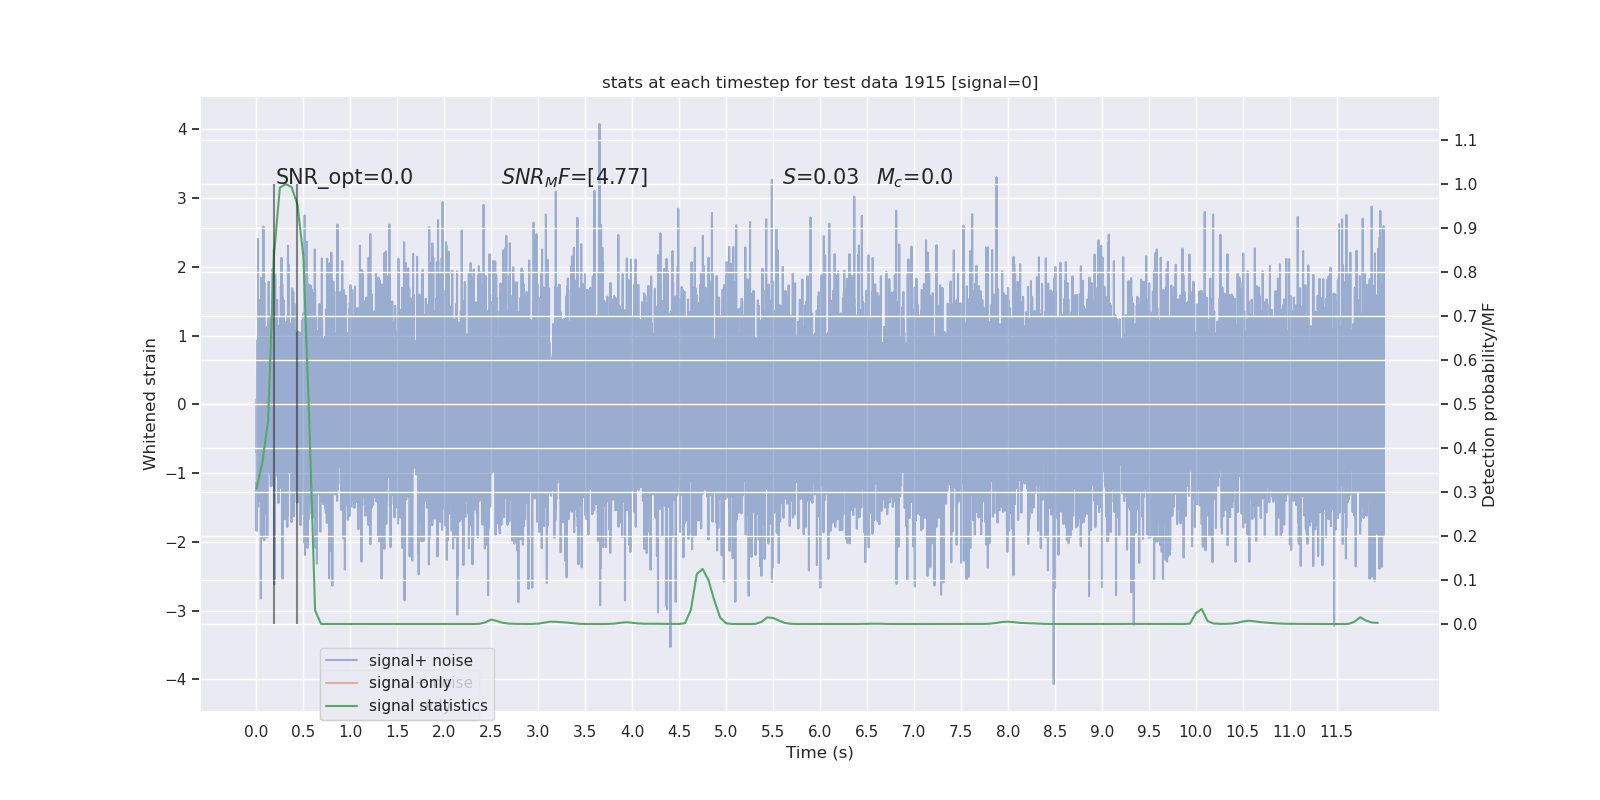The height and width of the screenshot is (800, 1600).
Task: Click the SNR_MF=[4.77] annotation
Action: pyautogui.click(x=575, y=177)
